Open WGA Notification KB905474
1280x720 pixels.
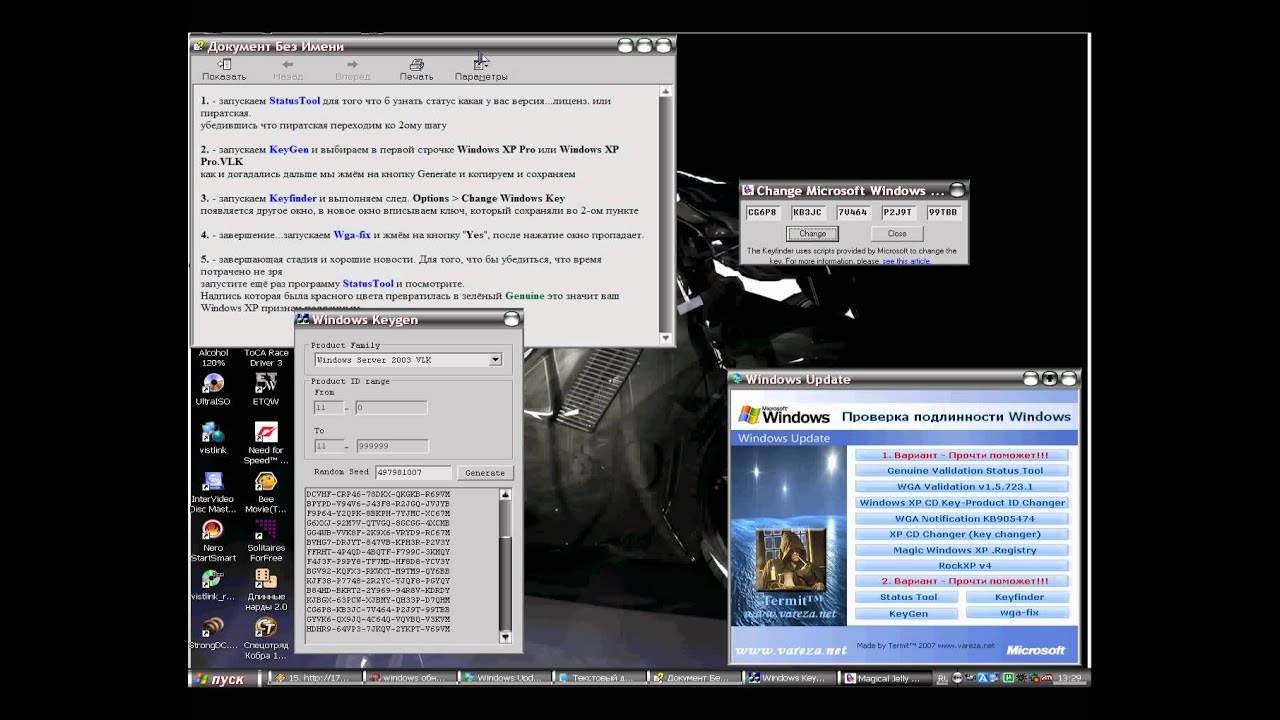click(x=964, y=518)
